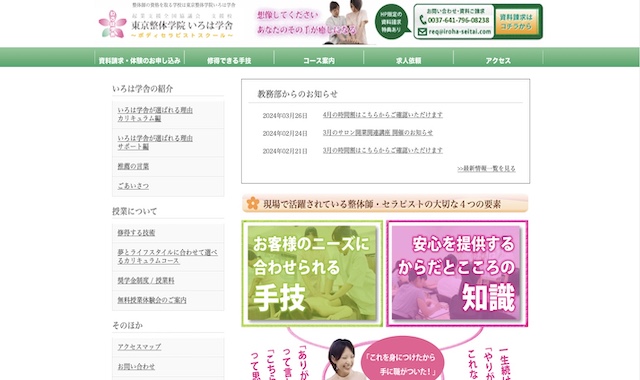The width and height of the screenshot is (640, 380).
Task: Click the pink flower school logo
Action: [112, 24]
